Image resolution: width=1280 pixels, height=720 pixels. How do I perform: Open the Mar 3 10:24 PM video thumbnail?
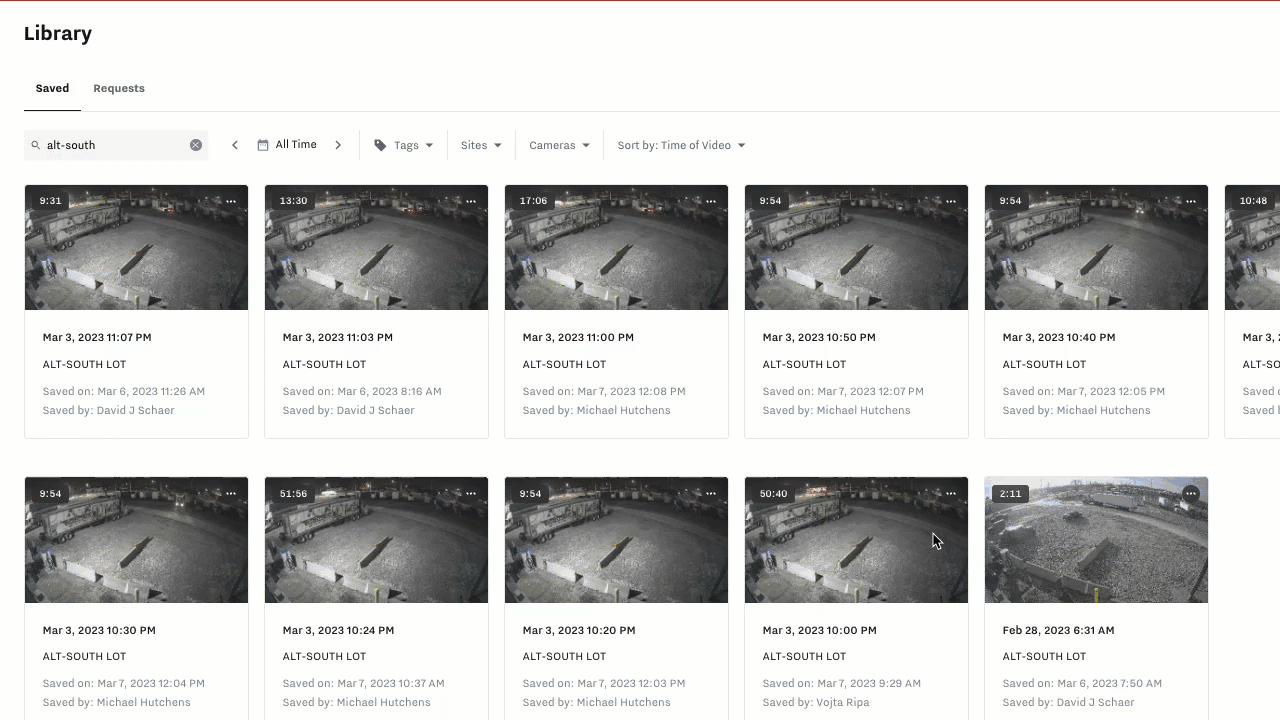click(x=376, y=540)
